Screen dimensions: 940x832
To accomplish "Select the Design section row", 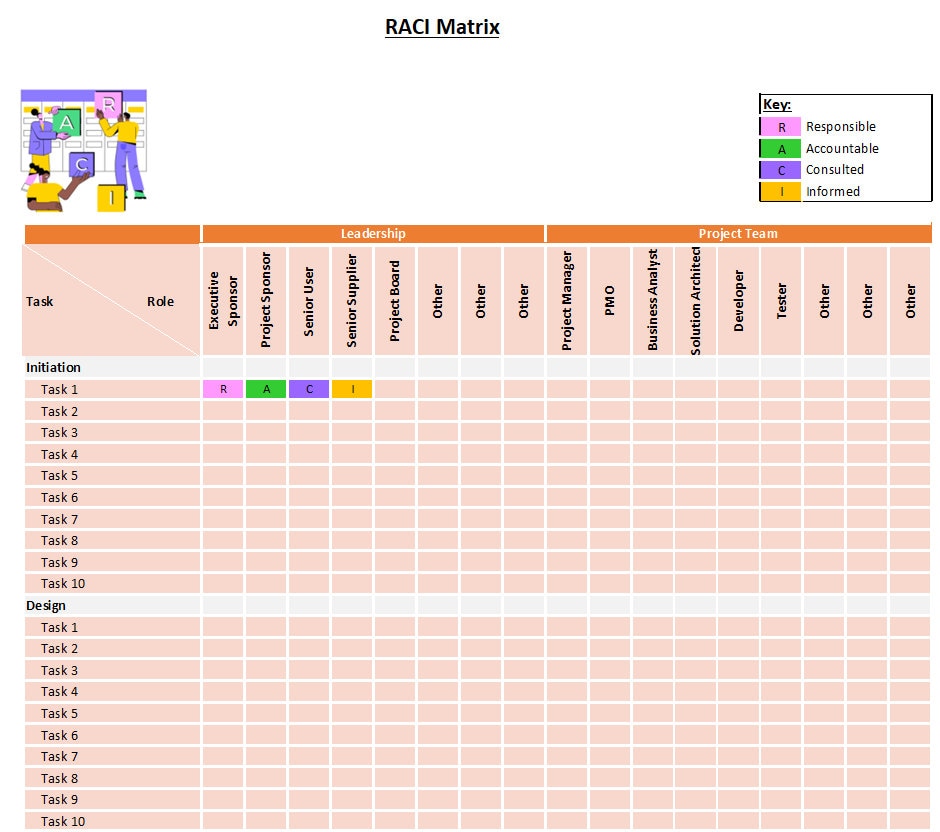I will pyautogui.click(x=110, y=605).
